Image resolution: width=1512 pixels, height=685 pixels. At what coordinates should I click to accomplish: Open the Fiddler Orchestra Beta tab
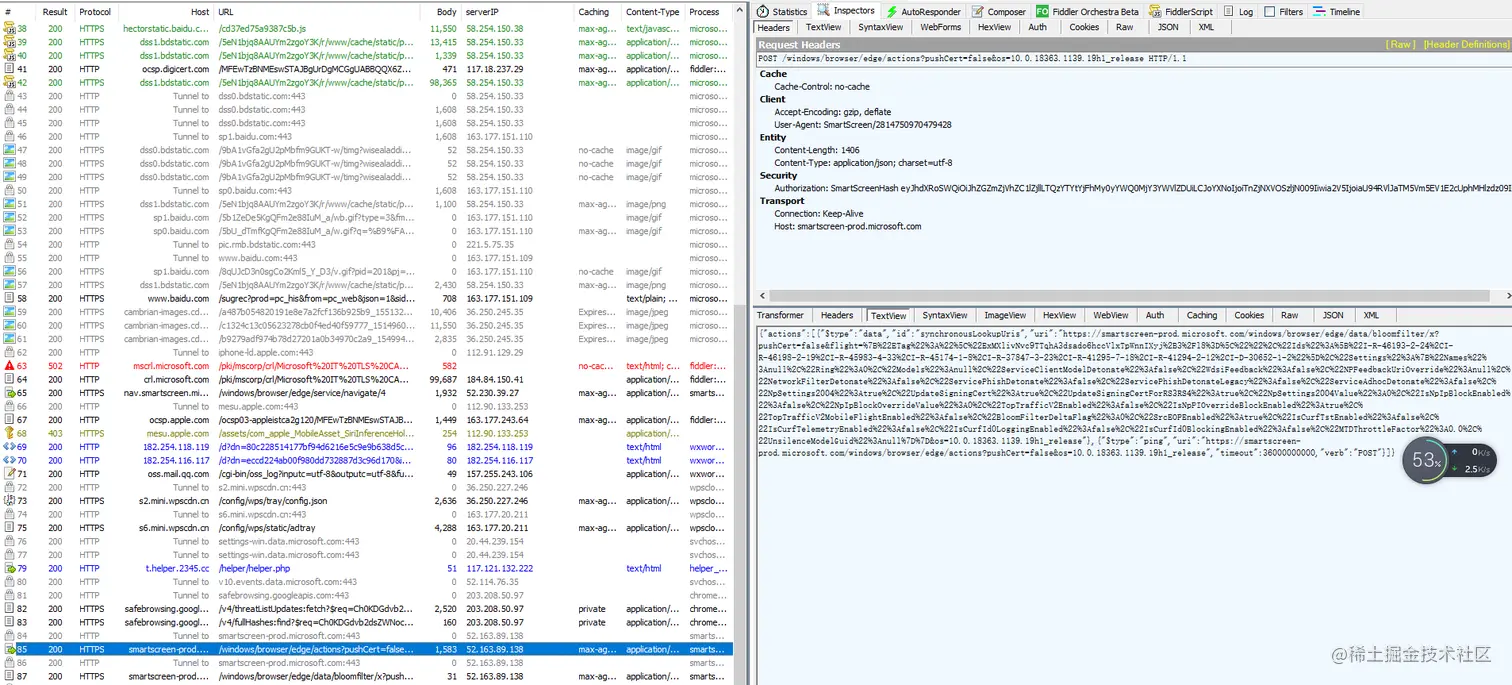point(1088,11)
